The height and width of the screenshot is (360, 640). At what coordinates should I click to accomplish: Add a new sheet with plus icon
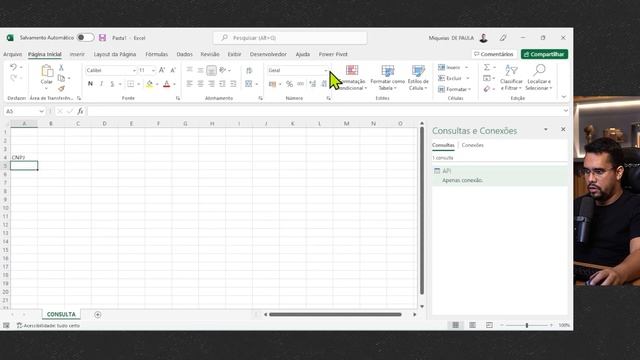98,315
